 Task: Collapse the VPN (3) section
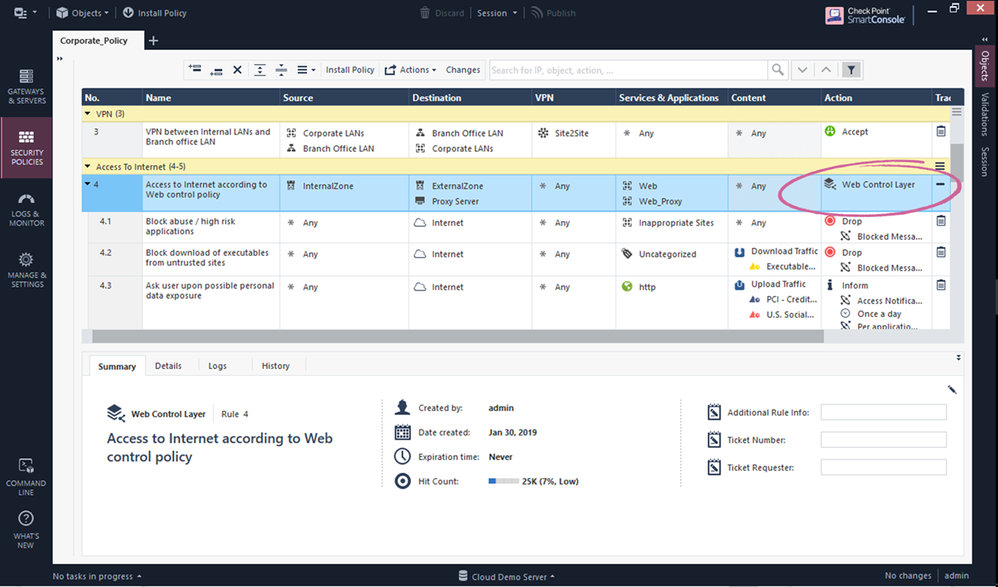88,113
